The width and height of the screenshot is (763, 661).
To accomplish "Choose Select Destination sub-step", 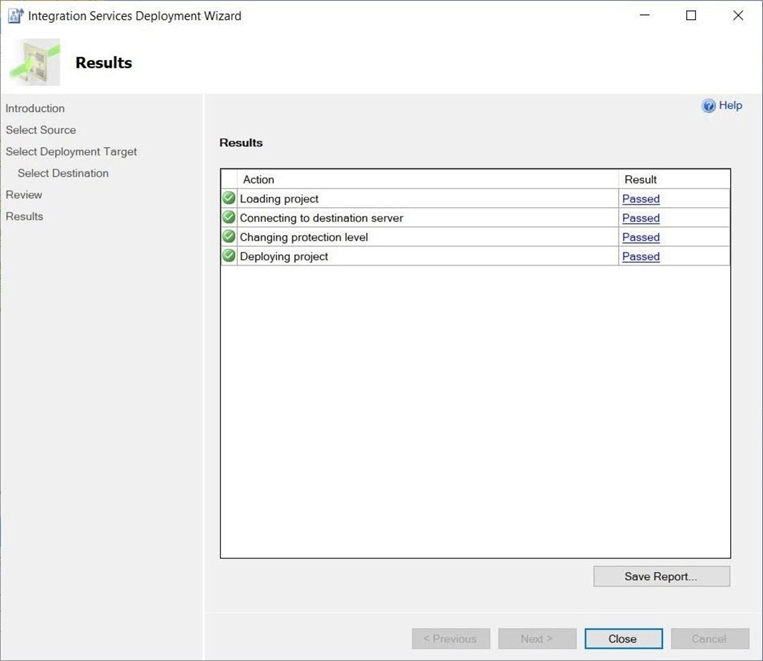I will [63, 173].
